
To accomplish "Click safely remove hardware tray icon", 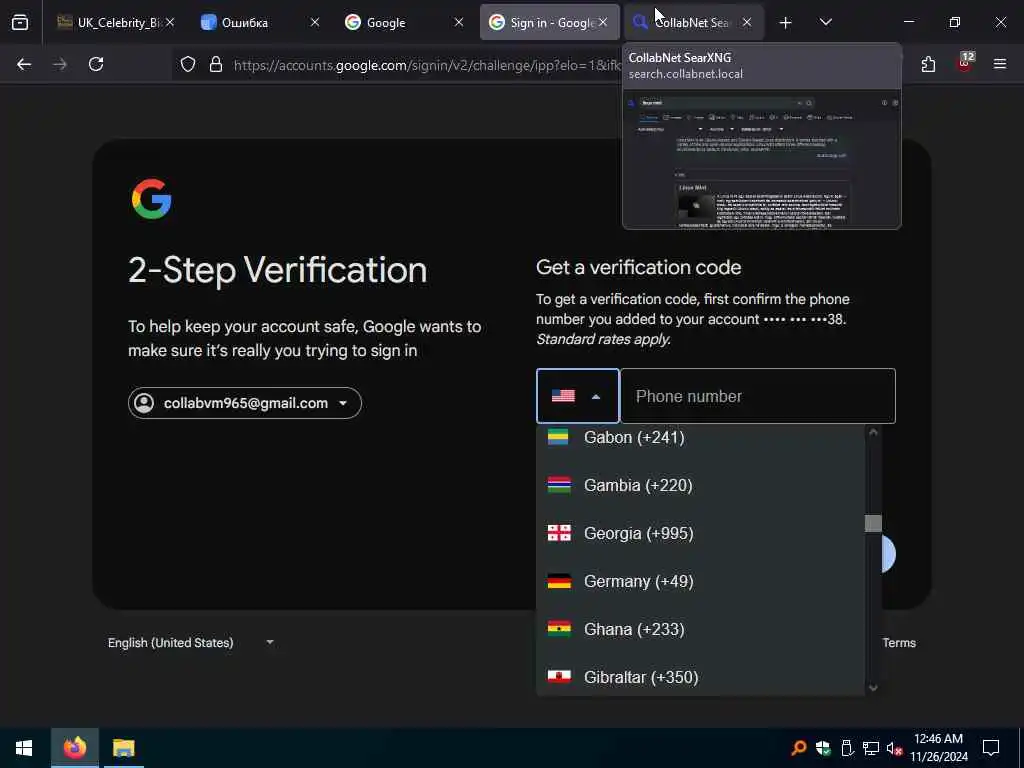I will (x=846, y=748).
